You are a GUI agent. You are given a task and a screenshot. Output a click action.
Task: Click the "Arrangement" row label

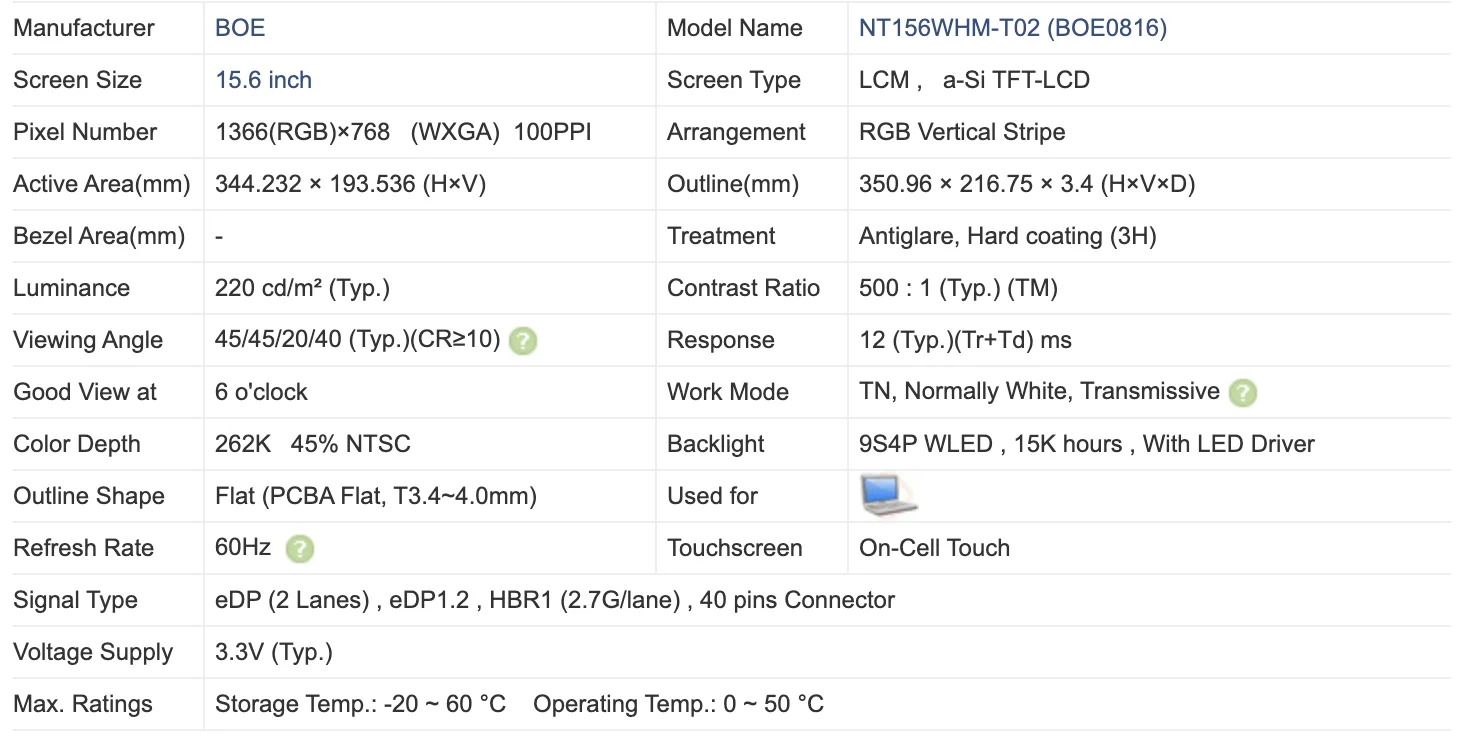click(x=737, y=132)
